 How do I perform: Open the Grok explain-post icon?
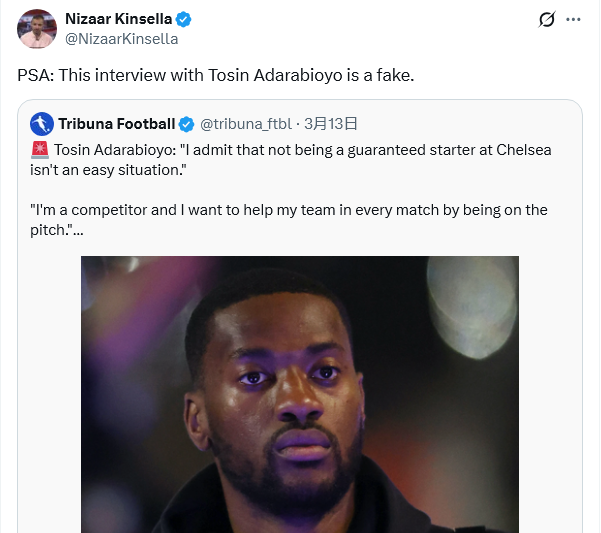click(547, 20)
